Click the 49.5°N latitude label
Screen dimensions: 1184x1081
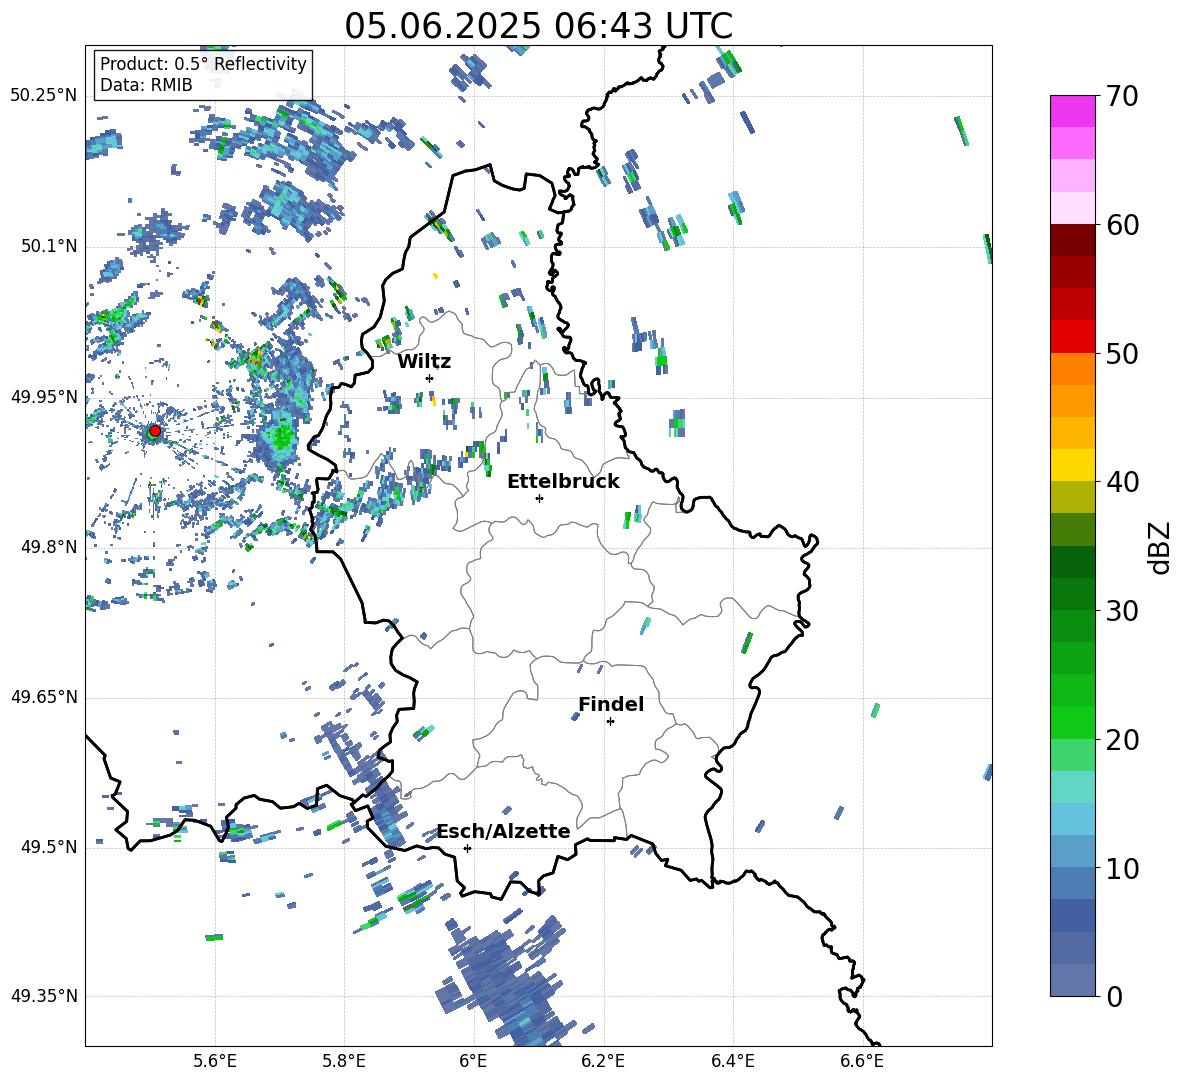tap(50, 847)
